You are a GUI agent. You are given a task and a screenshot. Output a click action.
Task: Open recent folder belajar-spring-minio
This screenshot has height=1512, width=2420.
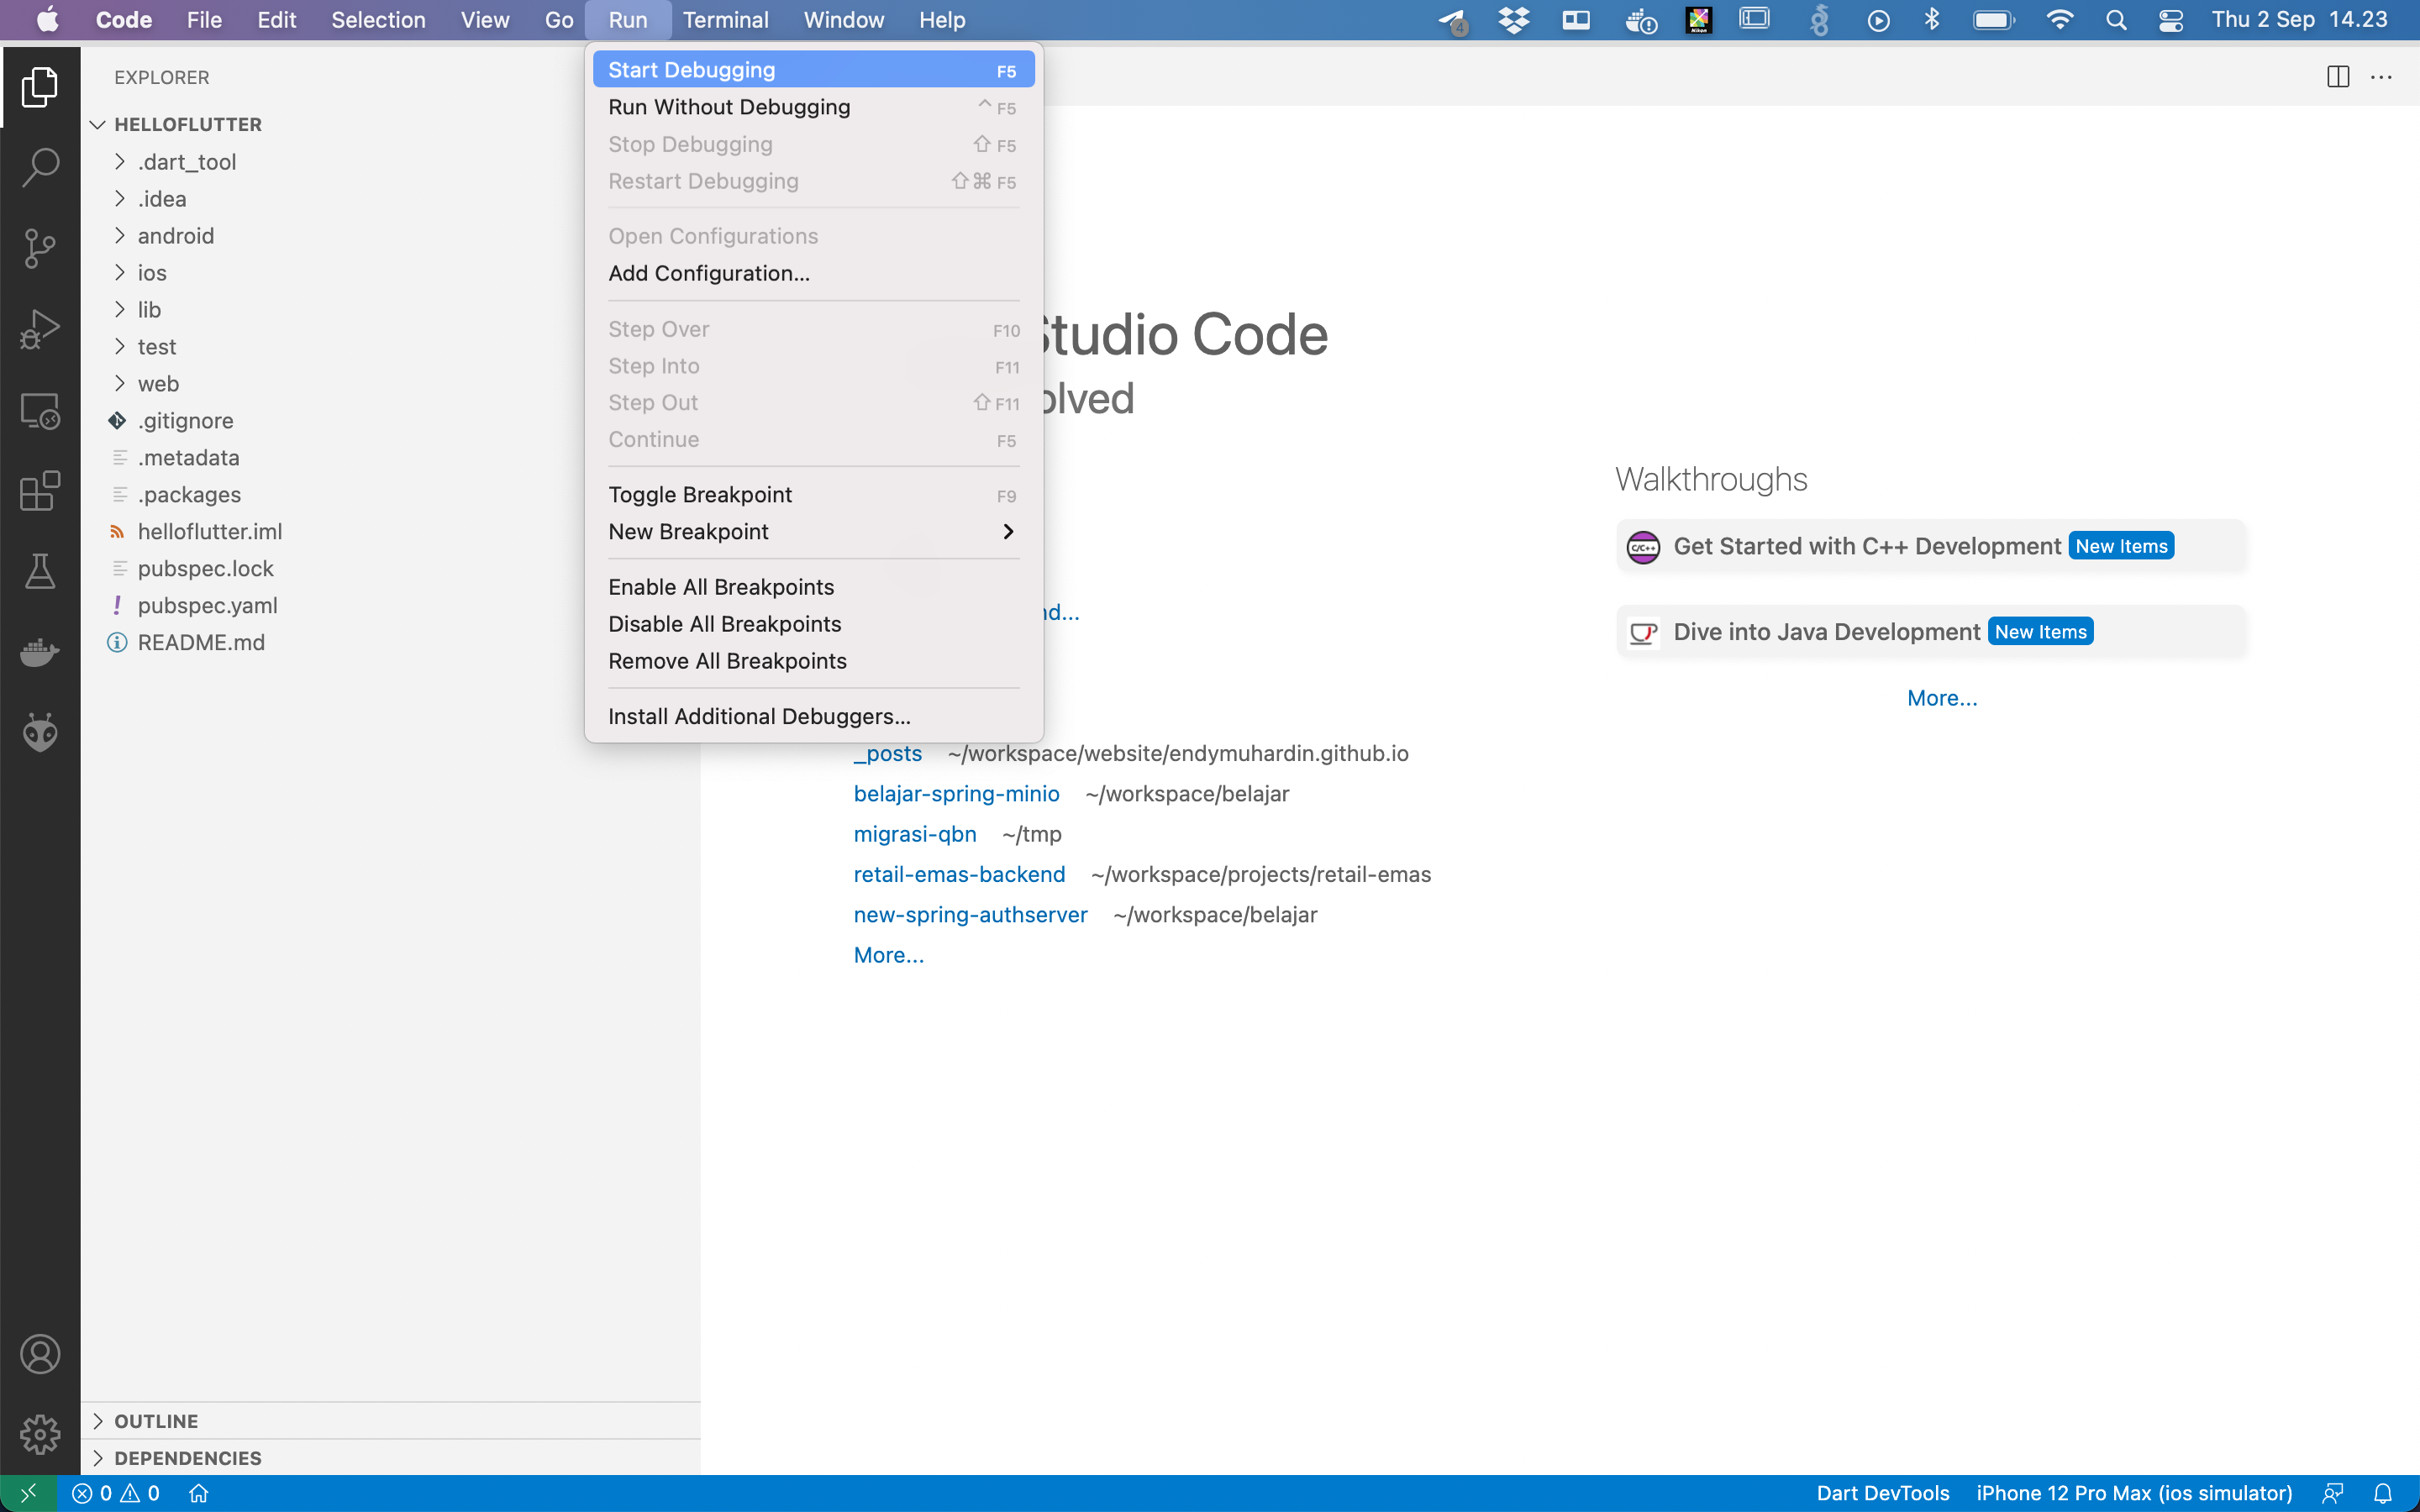pyautogui.click(x=956, y=794)
